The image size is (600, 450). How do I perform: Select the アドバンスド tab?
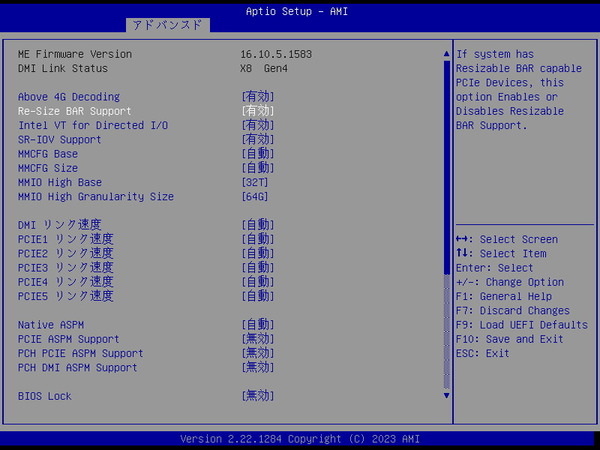(x=168, y=25)
